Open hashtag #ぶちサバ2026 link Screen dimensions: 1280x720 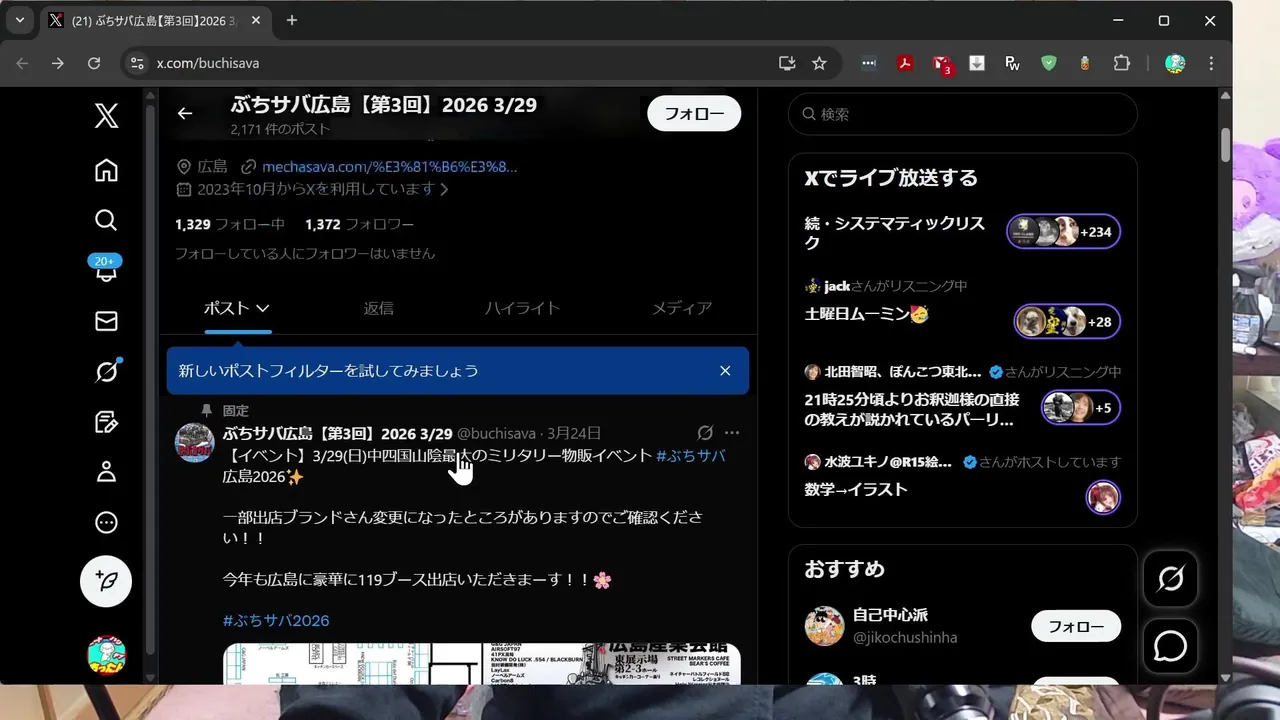pos(276,620)
